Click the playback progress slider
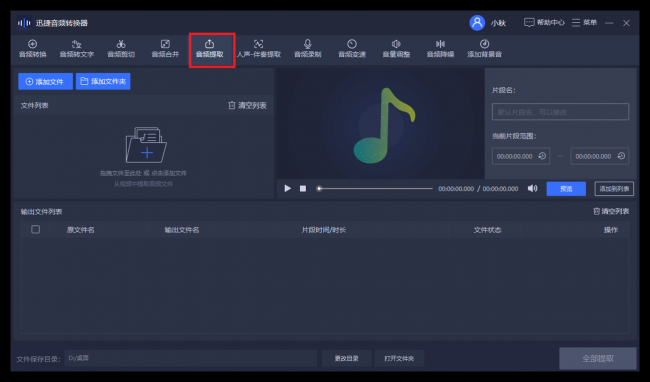The width and height of the screenshot is (650, 382). pos(375,189)
